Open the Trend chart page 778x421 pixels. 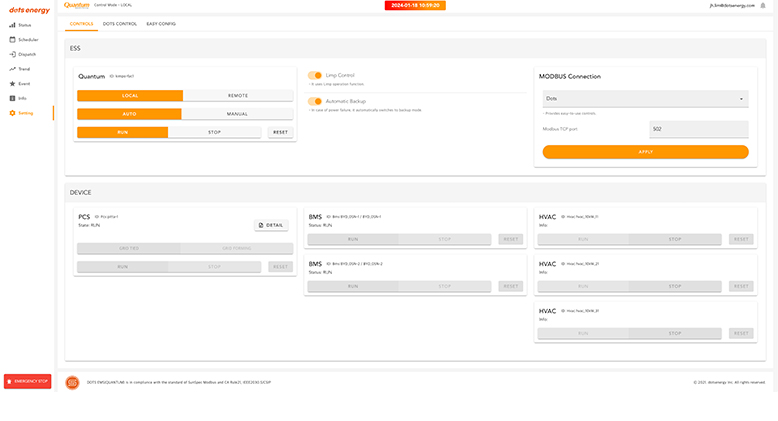coord(24,69)
